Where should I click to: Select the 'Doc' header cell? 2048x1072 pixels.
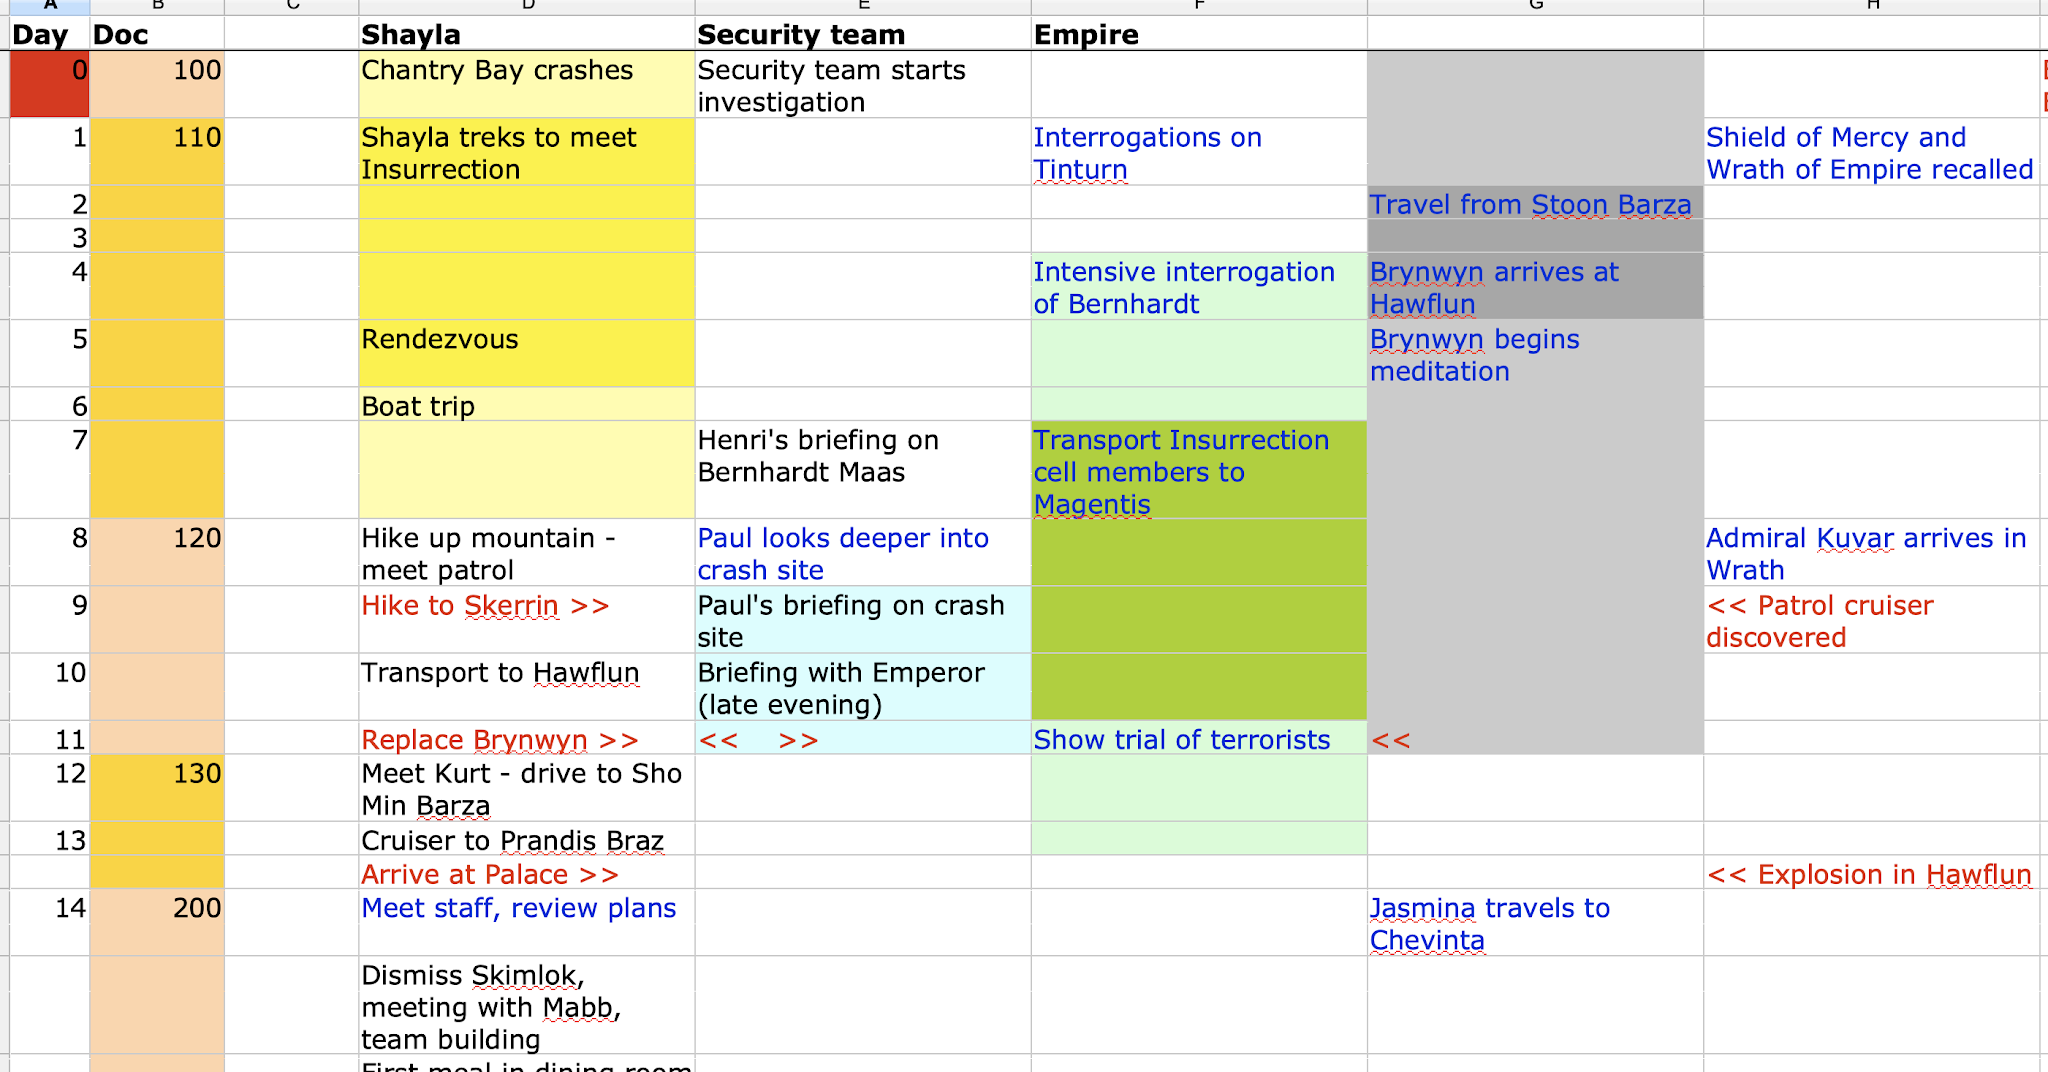point(157,34)
